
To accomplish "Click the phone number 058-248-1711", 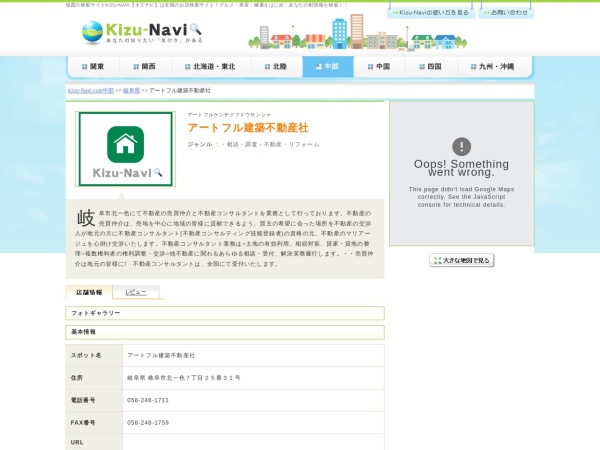I will coord(148,400).
